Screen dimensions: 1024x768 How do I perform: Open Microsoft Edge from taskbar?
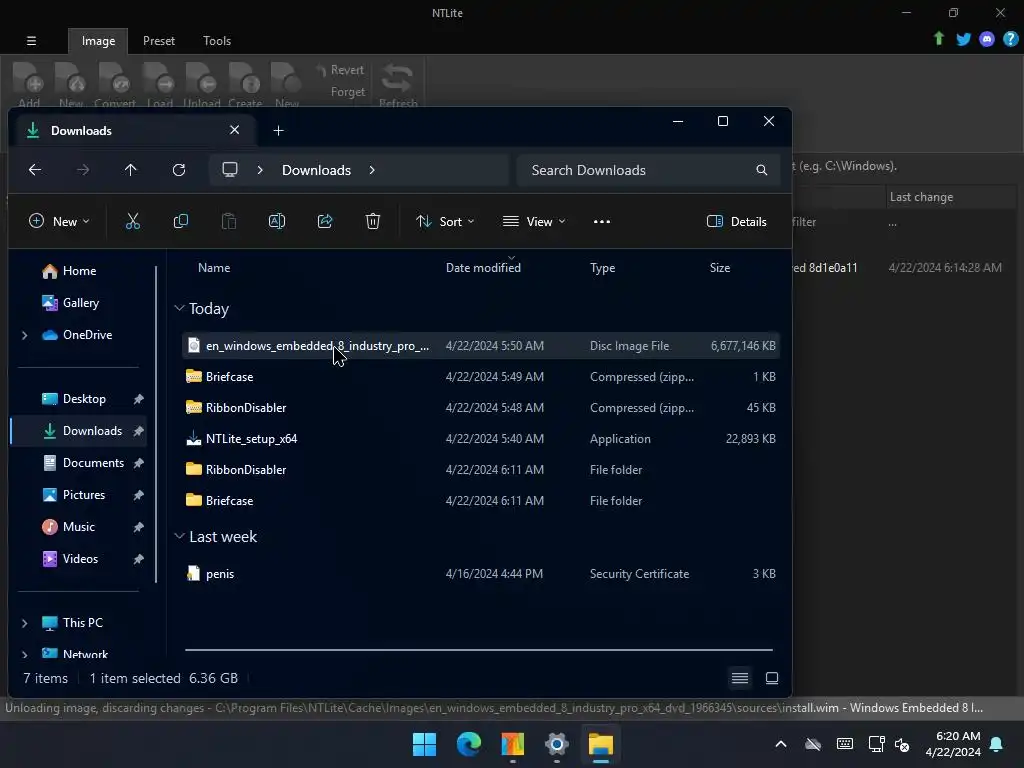(x=468, y=744)
